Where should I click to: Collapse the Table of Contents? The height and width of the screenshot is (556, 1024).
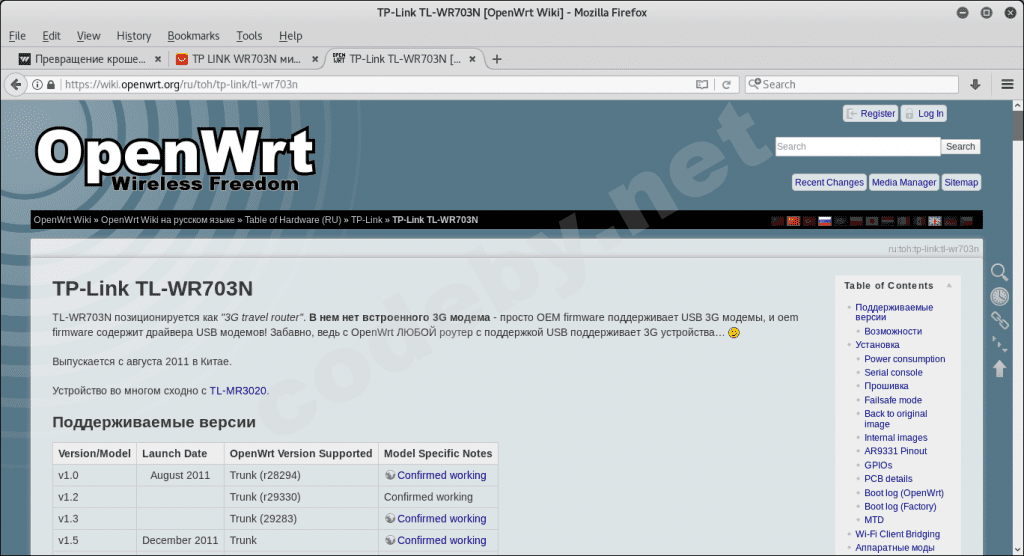(949, 286)
